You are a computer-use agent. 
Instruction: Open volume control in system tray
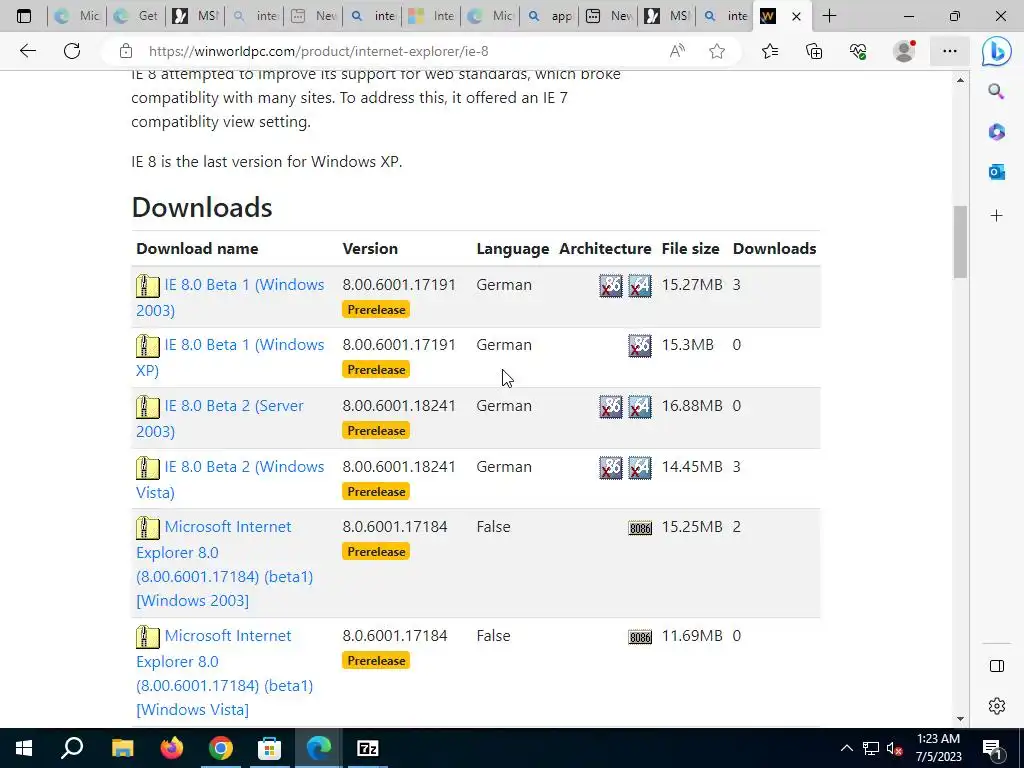pyautogui.click(x=895, y=748)
